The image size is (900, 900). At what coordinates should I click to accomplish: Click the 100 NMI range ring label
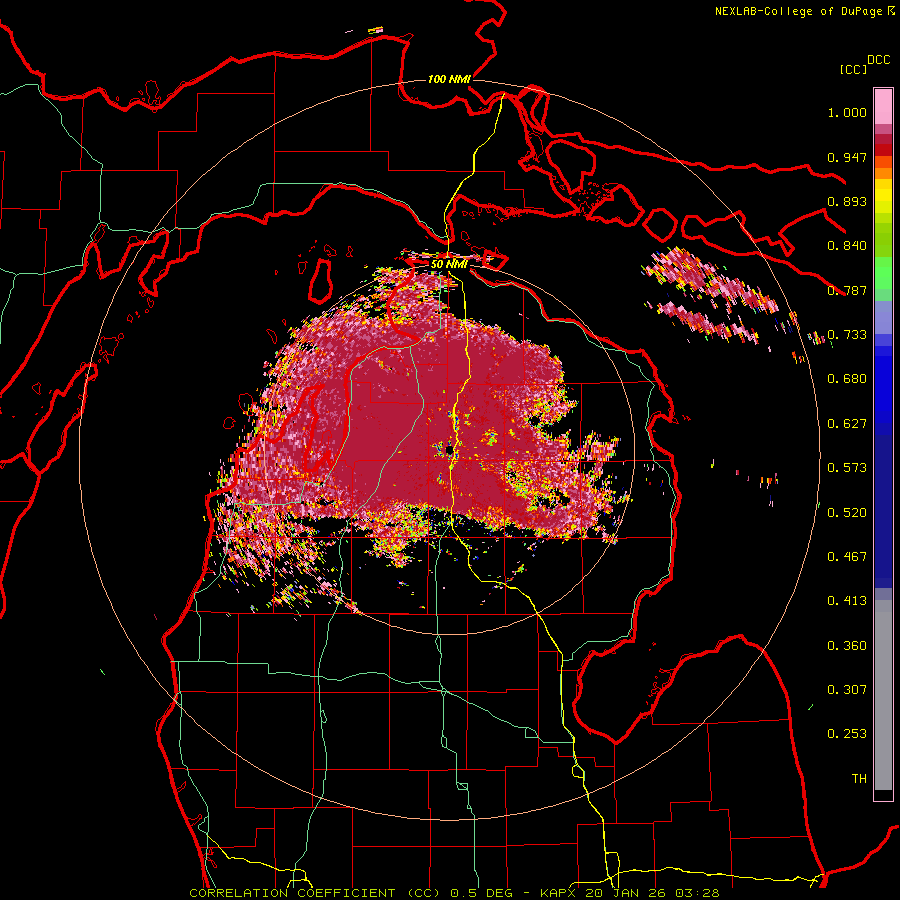pyautogui.click(x=449, y=79)
